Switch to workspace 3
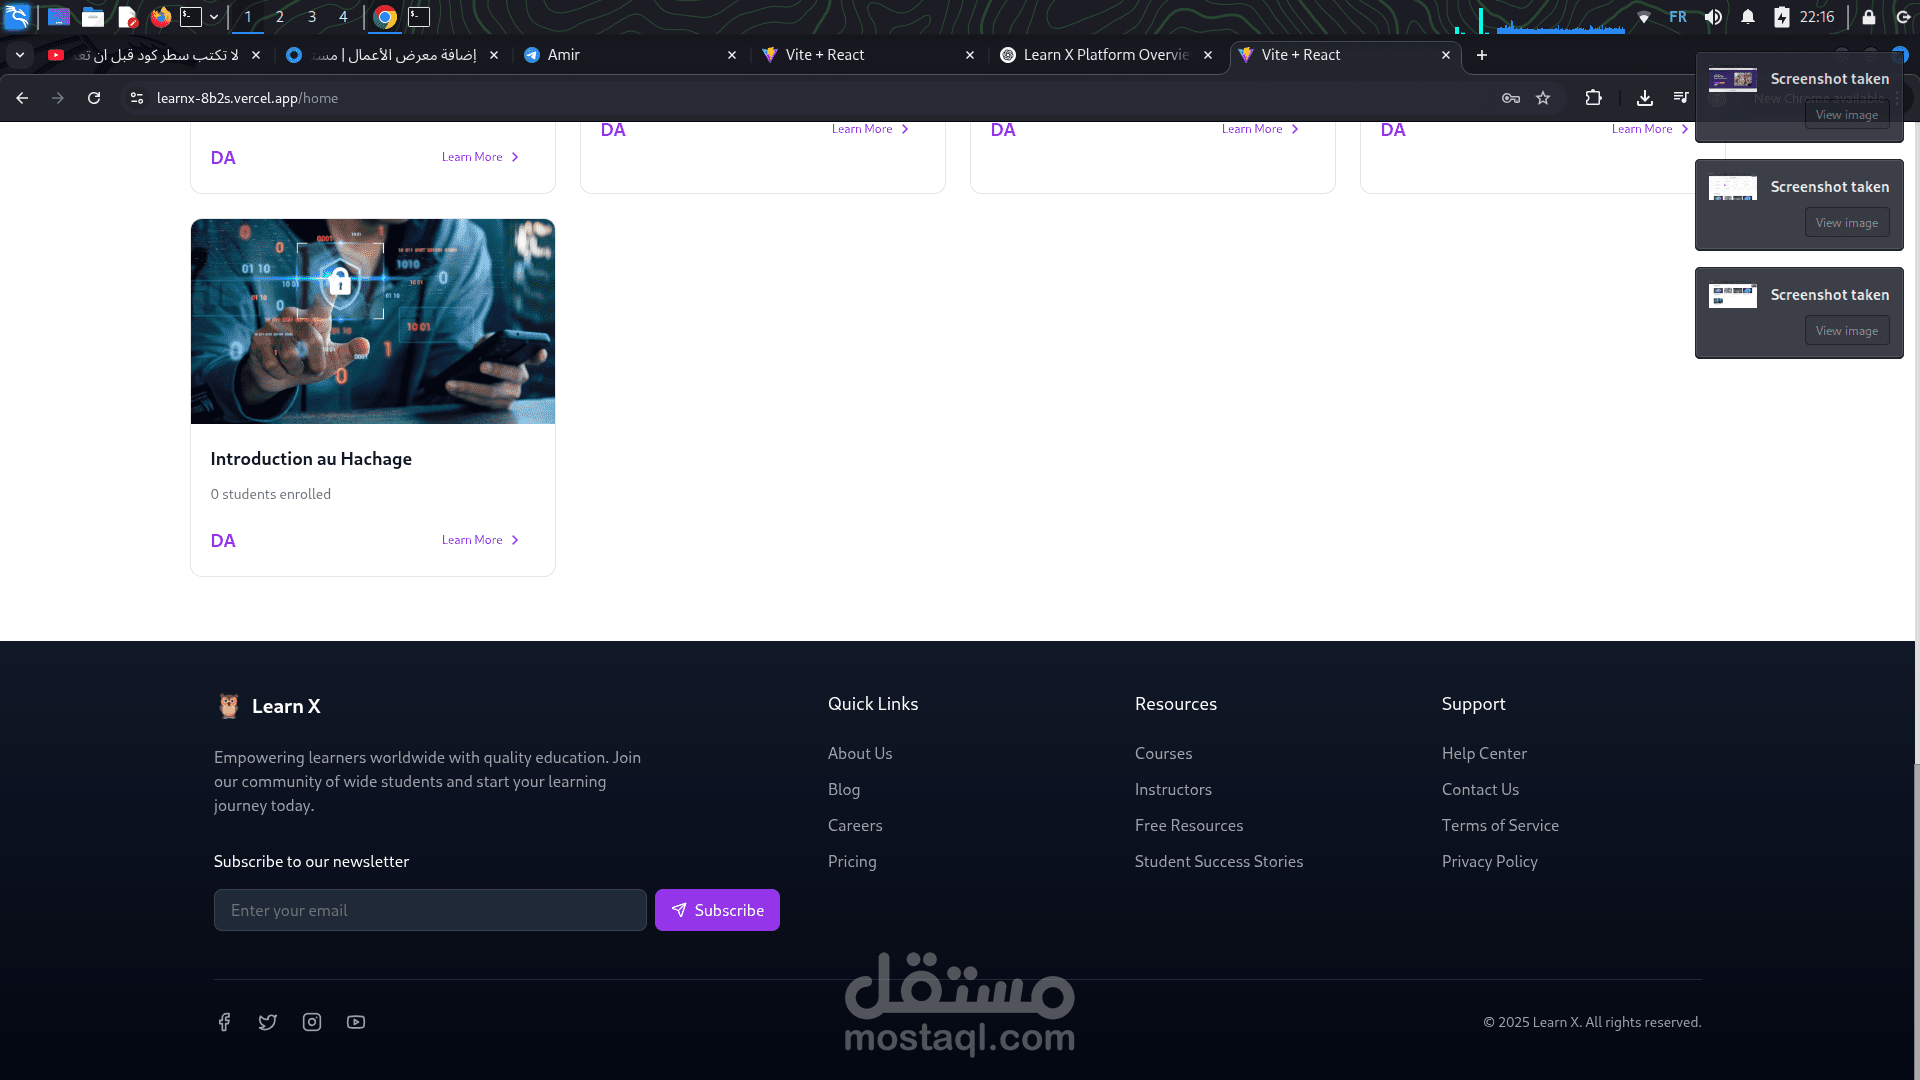Image resolution: width=1920 pixels, height=1080 pixels. [x=311, y=17]
